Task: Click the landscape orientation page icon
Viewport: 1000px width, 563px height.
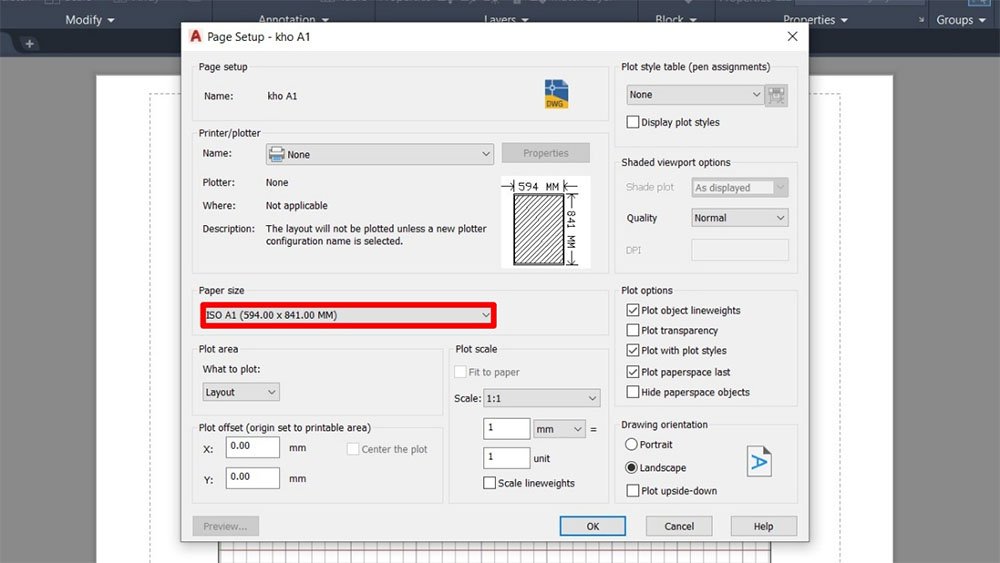Action: pyautogui.click(x=759, y=461)
